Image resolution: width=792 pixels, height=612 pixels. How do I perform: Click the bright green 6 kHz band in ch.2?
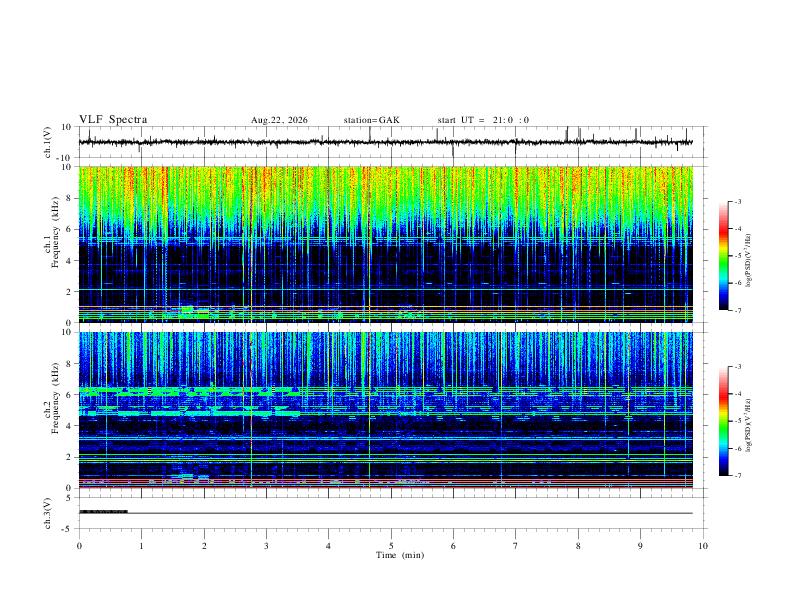coord(189,390)
